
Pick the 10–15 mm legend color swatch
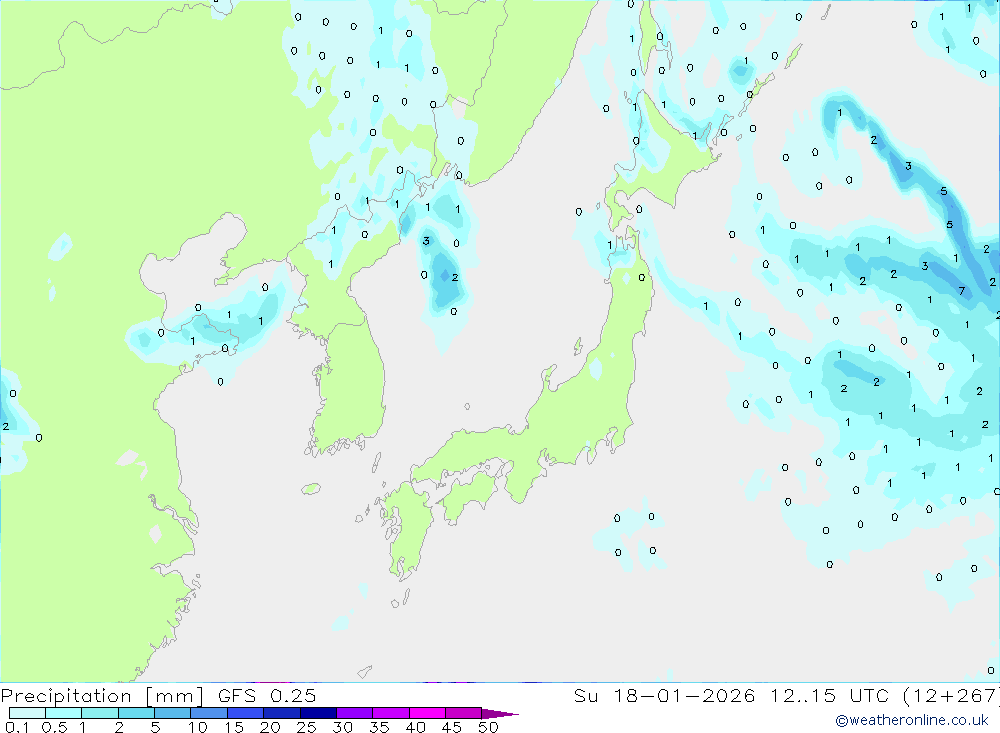pos(209,713)
